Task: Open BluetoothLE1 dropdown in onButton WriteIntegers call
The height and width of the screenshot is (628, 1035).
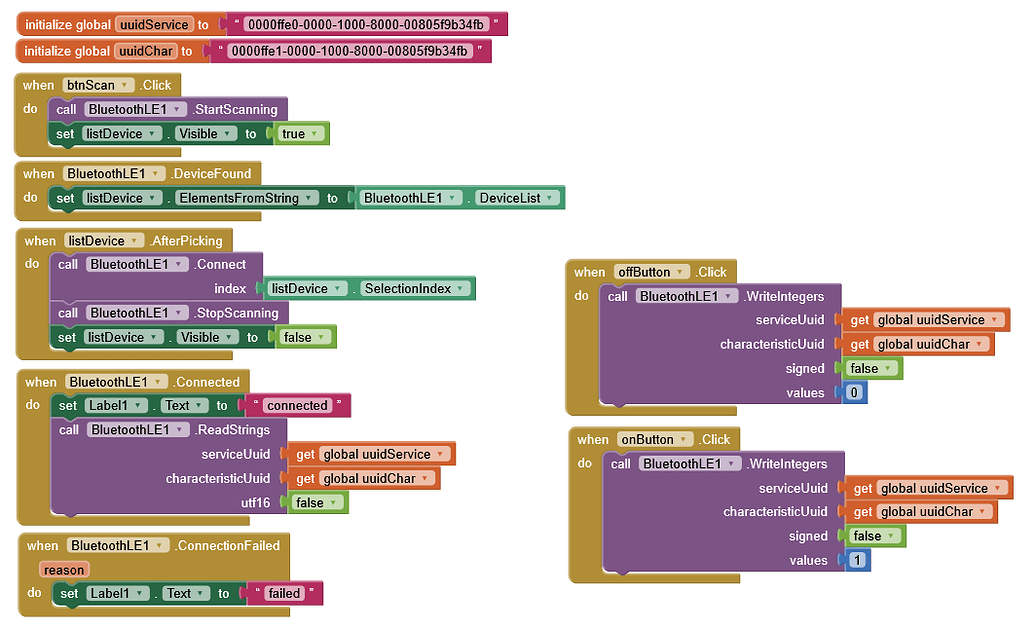Action: coord(690,464)
